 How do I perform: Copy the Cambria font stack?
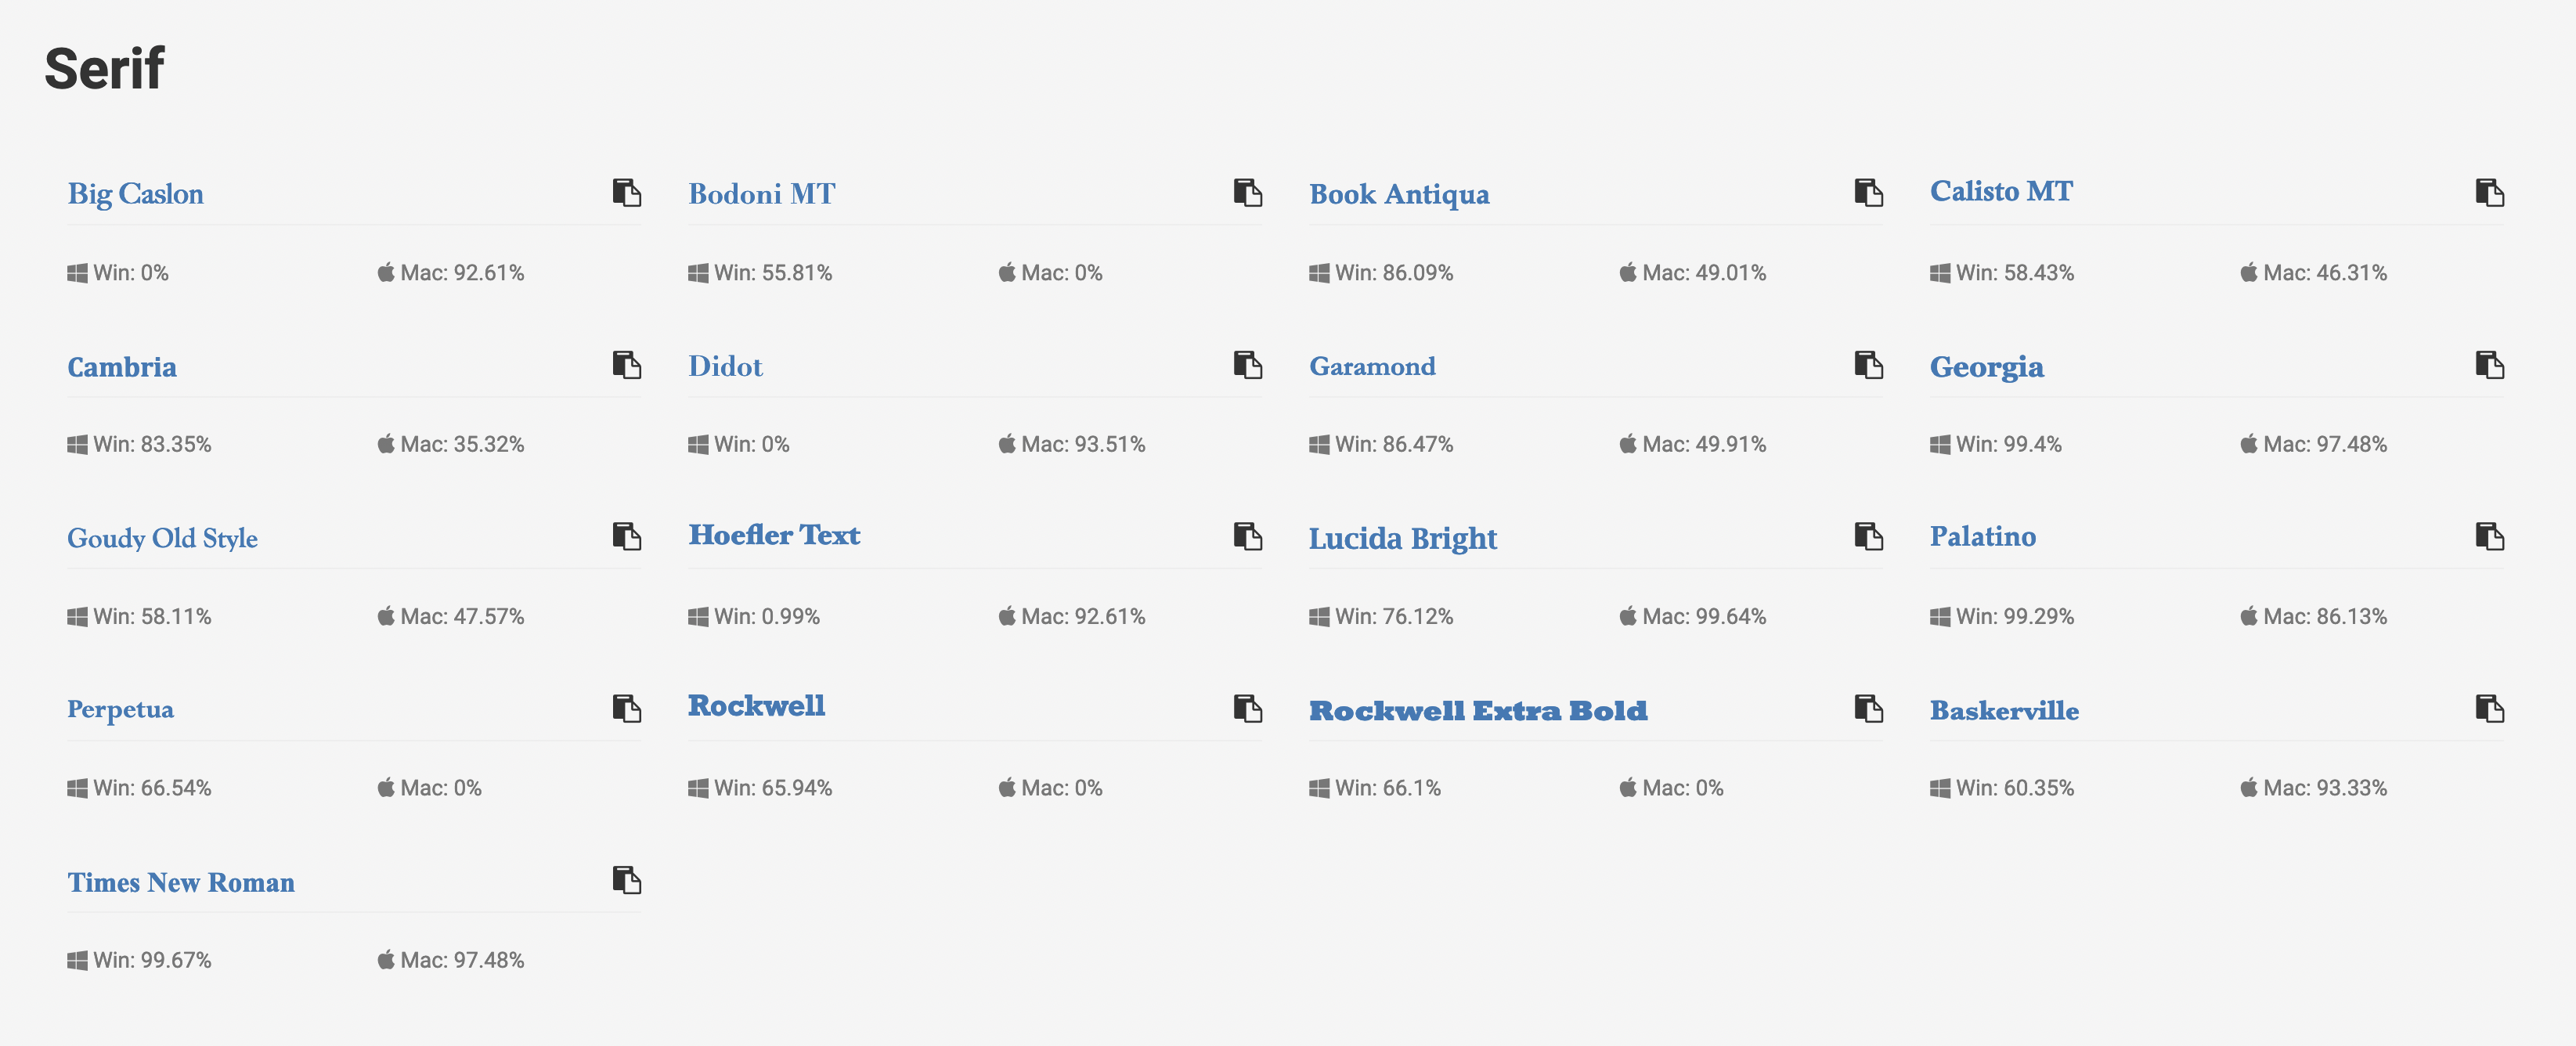pyautogui.click(x=627, y=365)
